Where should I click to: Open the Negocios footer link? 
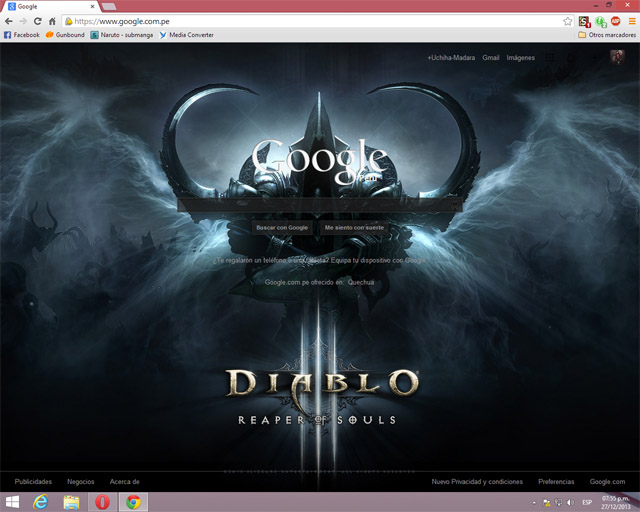(80, 482)
